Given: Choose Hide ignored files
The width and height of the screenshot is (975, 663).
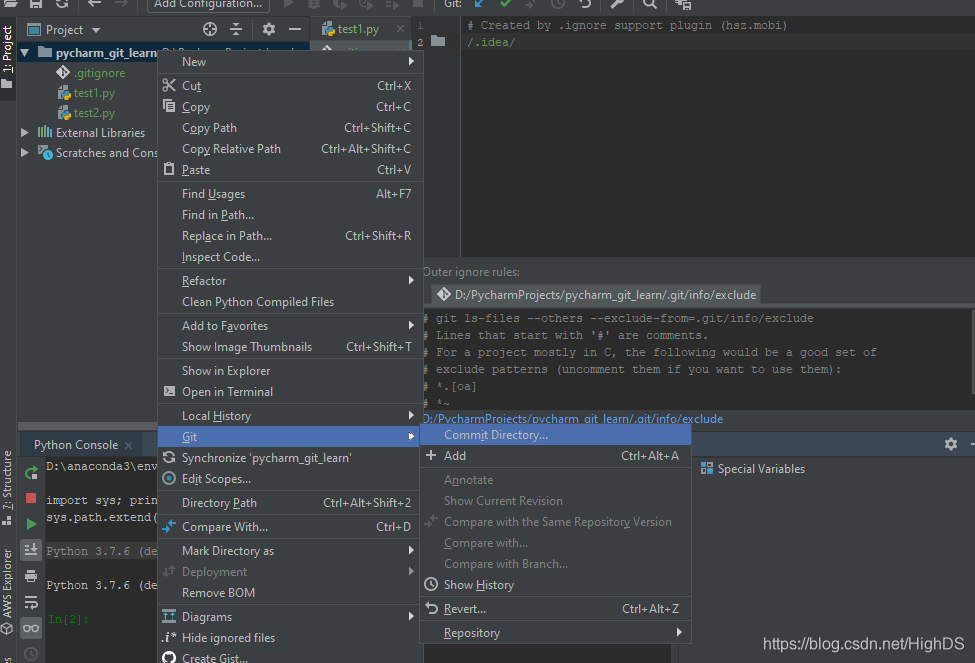Looking at the screenshot, I should point(290,638).
